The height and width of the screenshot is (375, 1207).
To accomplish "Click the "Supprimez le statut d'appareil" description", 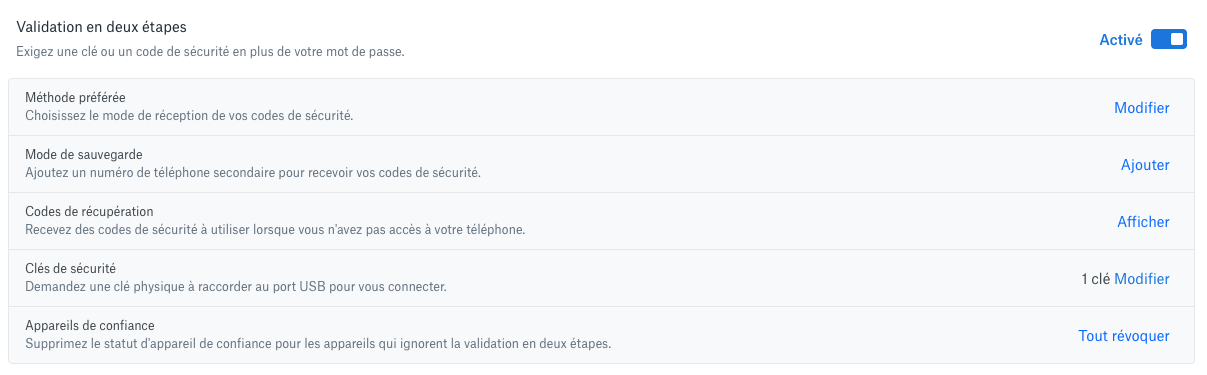I will (318, 344).
